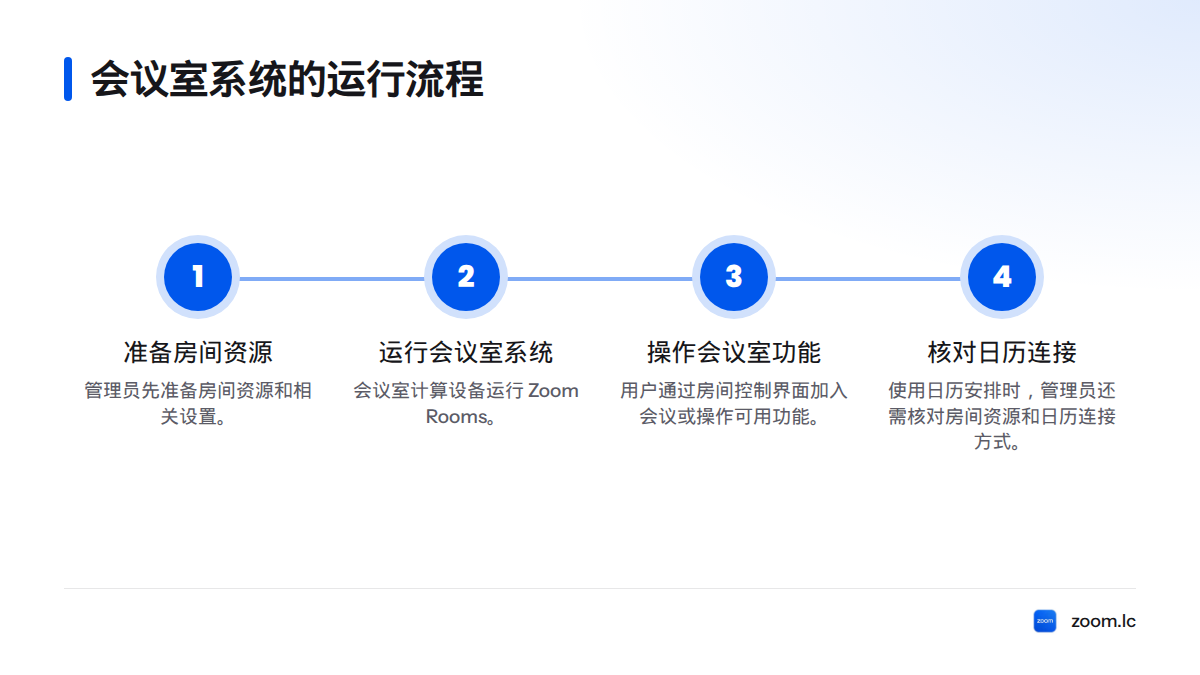
Task: Click the step 2 circle icon
Action: 466,277
